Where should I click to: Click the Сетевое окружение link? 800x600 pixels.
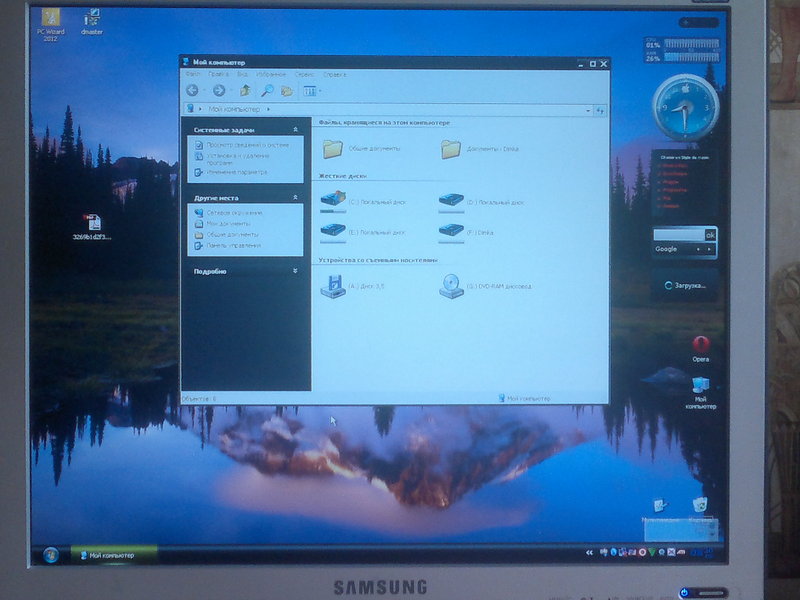coord(235,213)
